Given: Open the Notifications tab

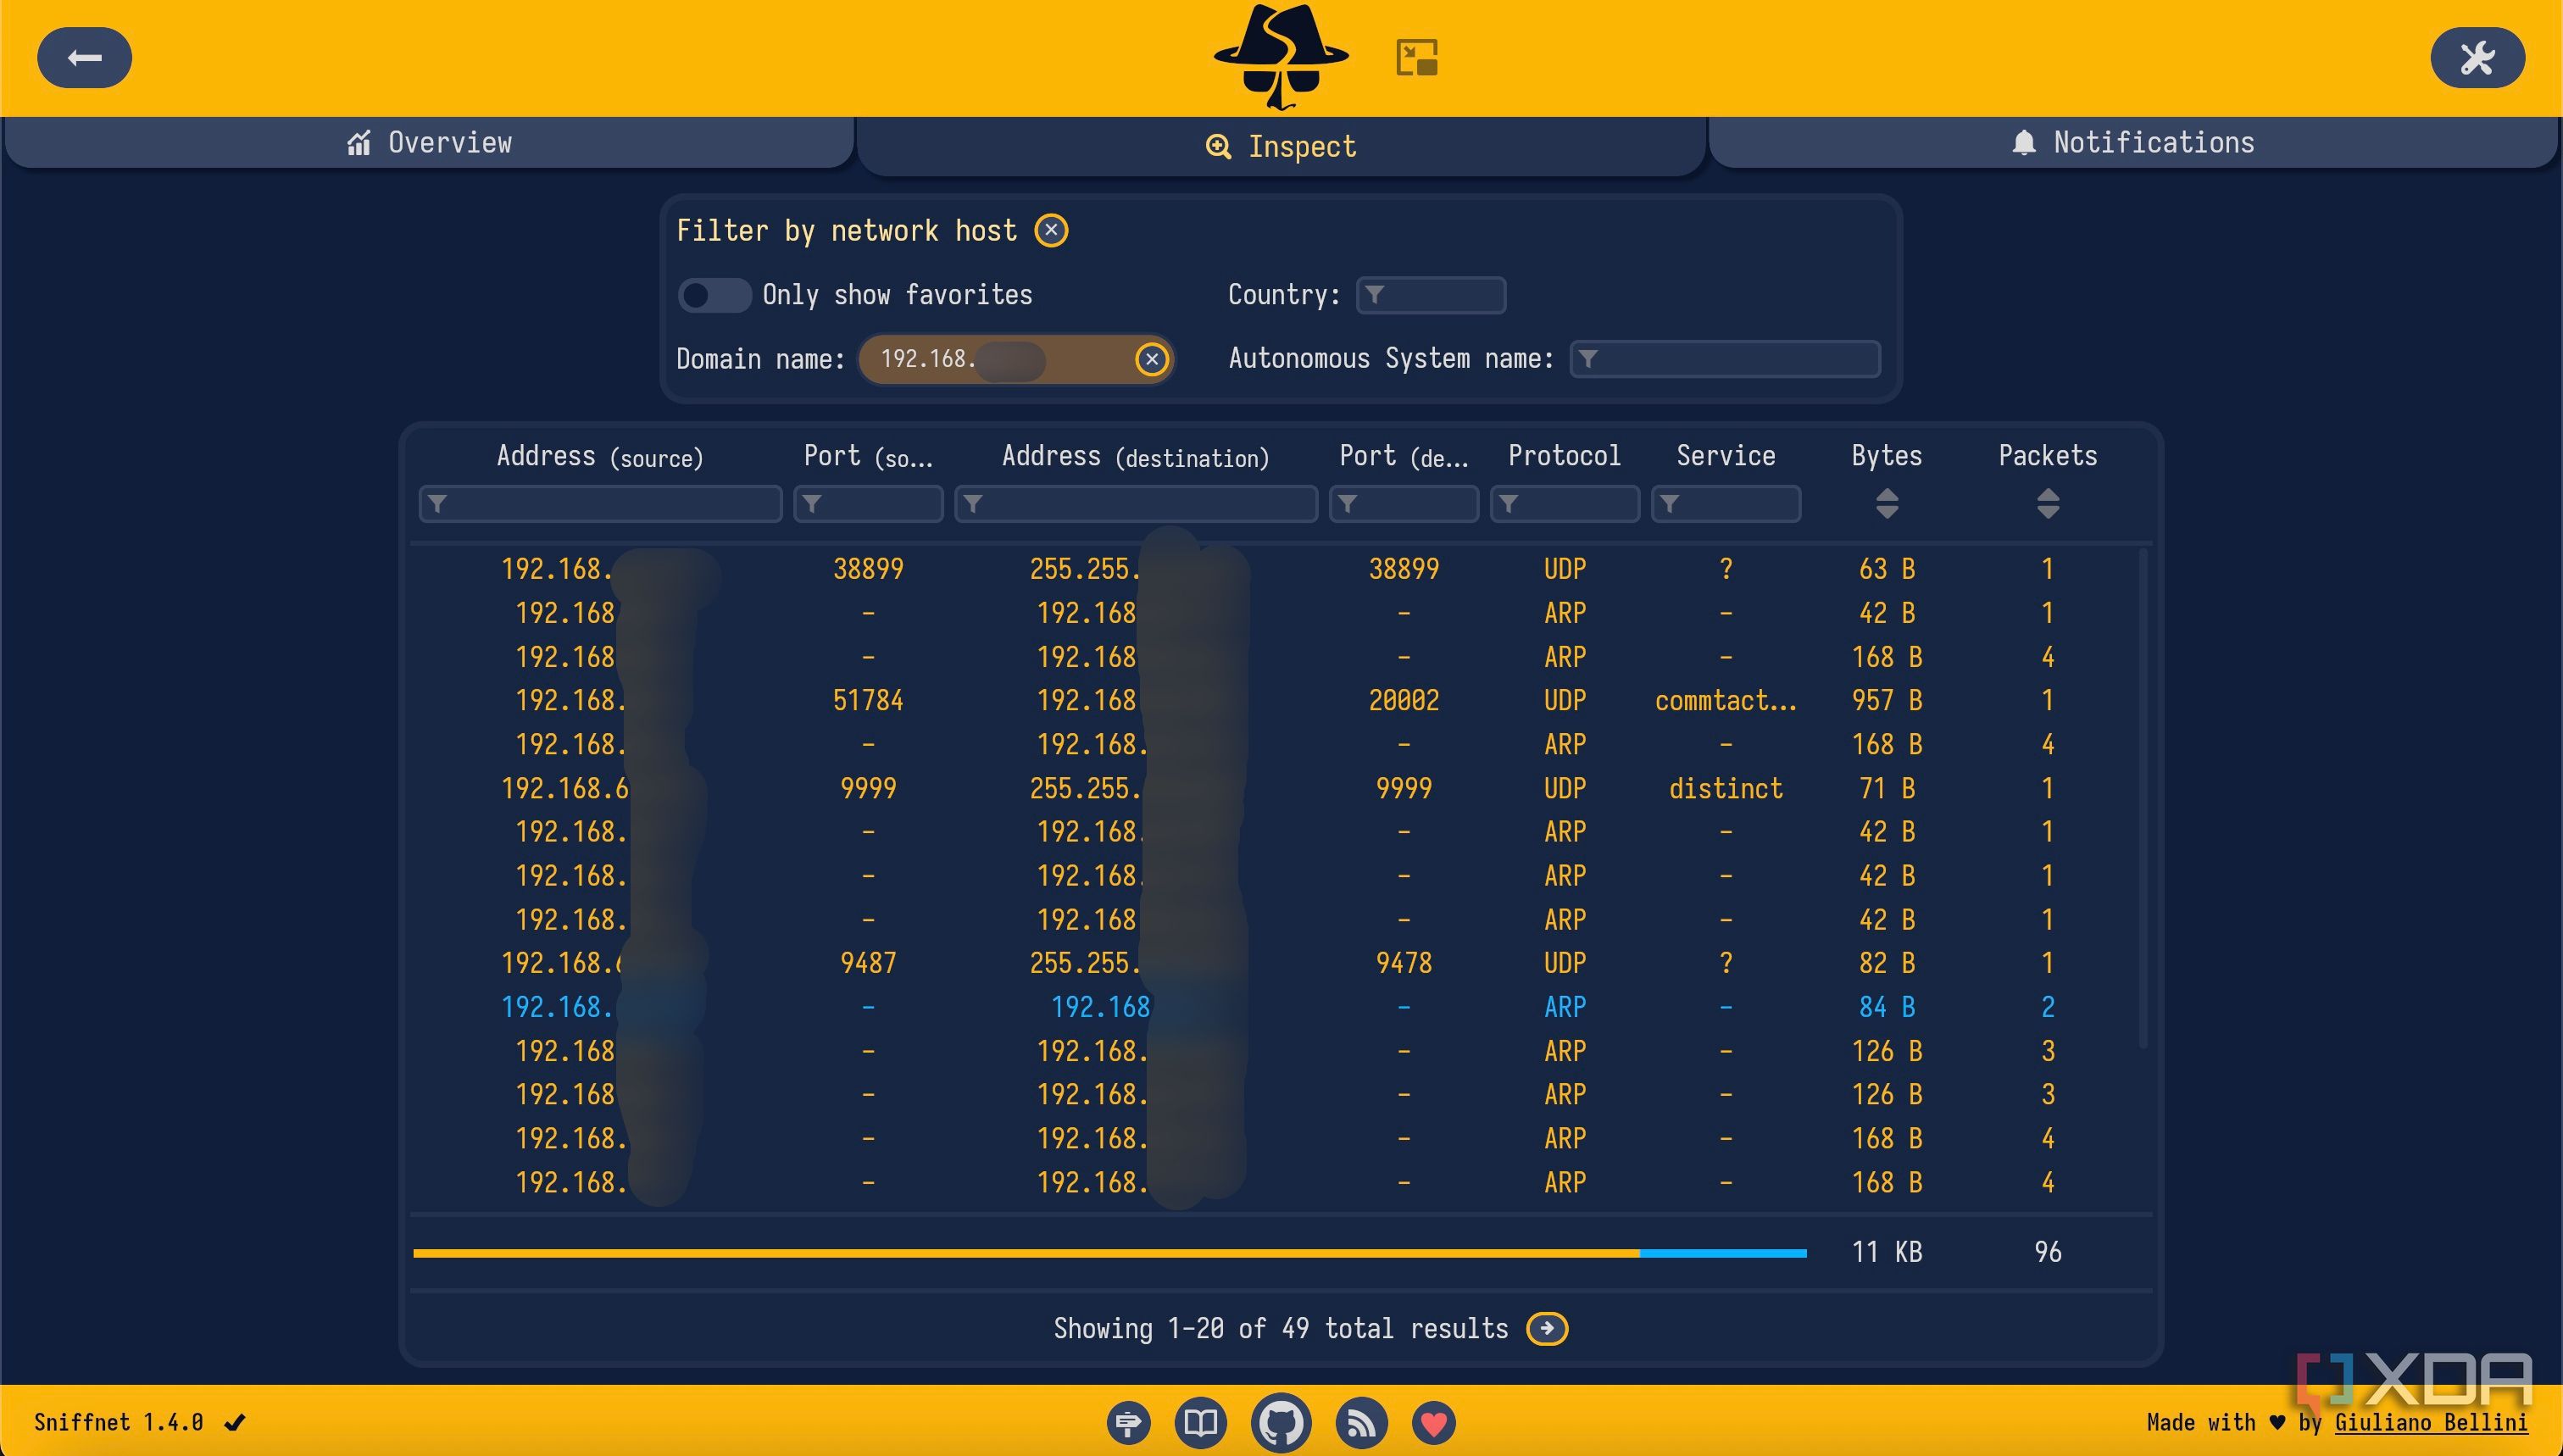Looking at the screenshot, I should (x=2133, y=142).
